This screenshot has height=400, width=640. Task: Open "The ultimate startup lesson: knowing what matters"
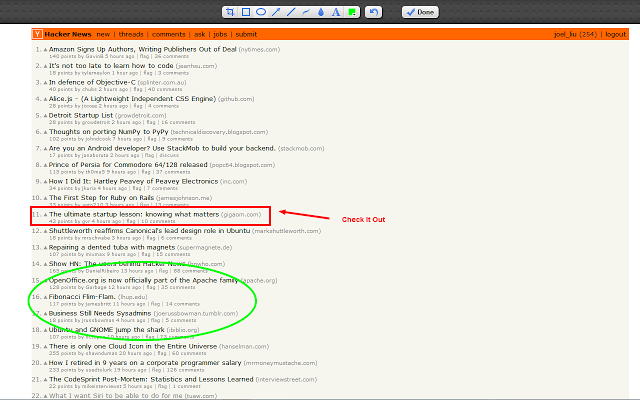134,214
